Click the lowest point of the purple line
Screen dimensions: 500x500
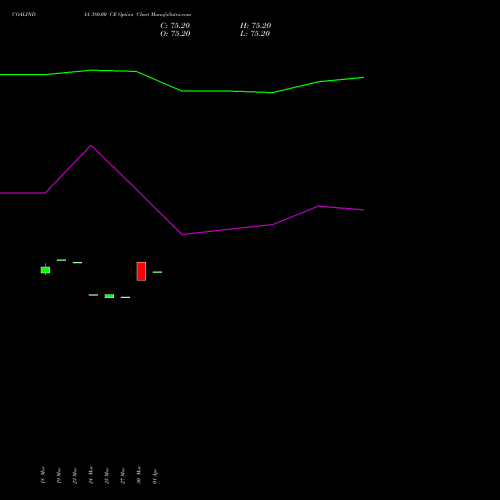coord(182,235)
